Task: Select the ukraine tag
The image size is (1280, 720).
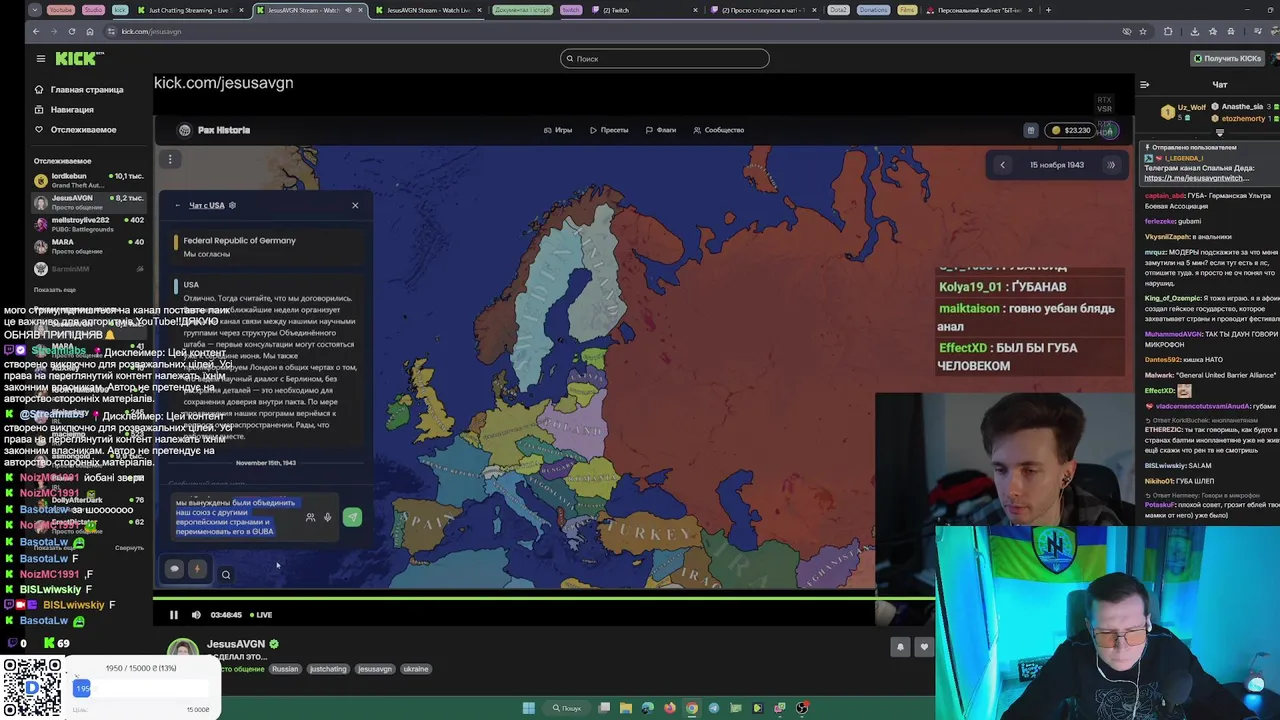Action: [x=416, y=669]
